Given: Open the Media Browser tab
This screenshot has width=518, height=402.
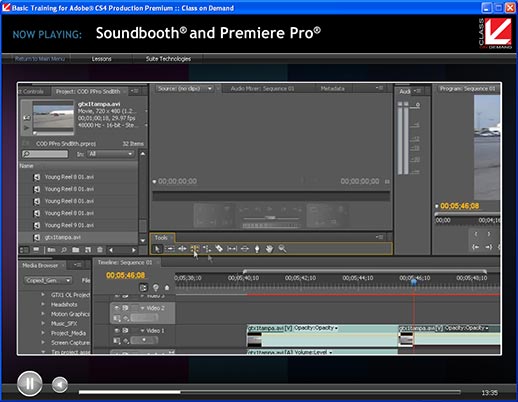Looking at the screenshot, I should pos(40,265).
